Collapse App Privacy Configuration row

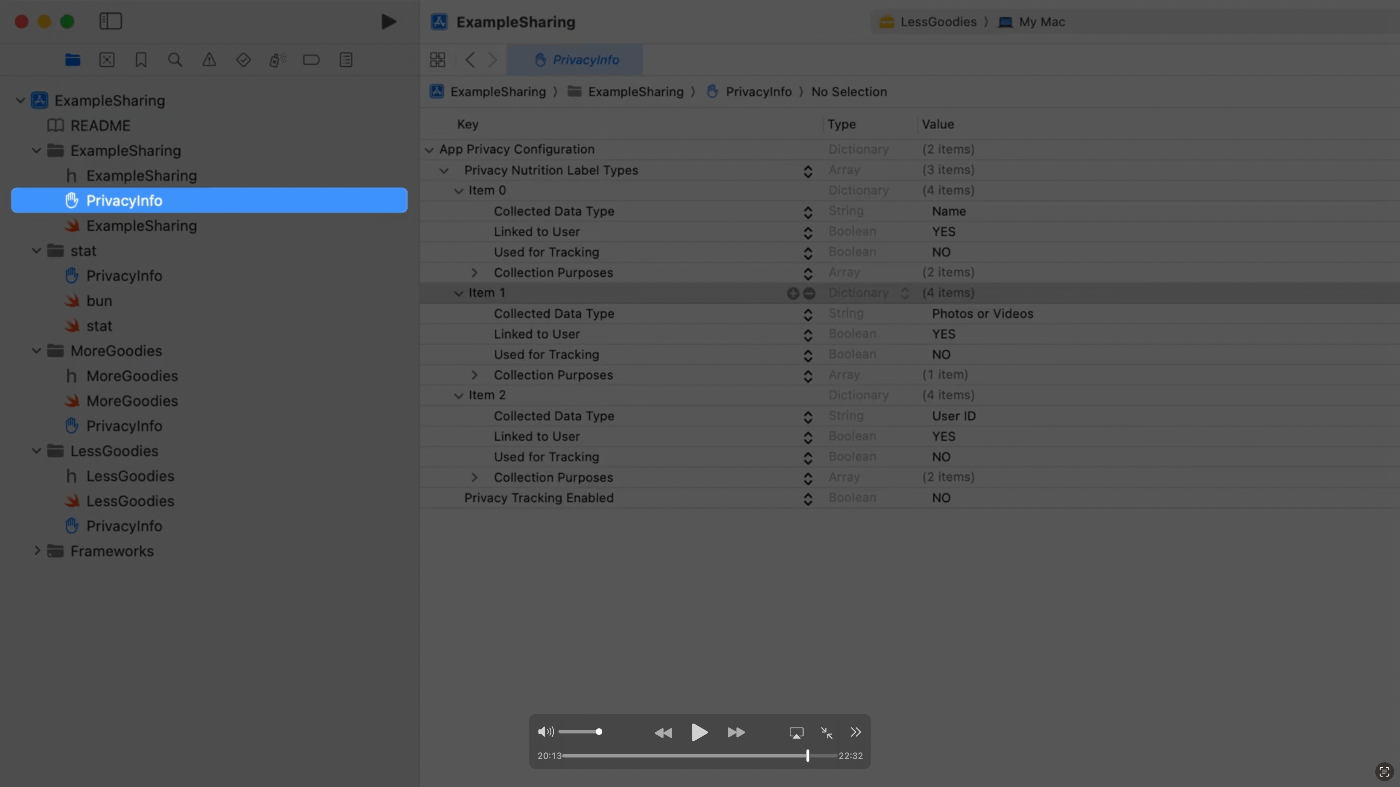pos(429,150)
